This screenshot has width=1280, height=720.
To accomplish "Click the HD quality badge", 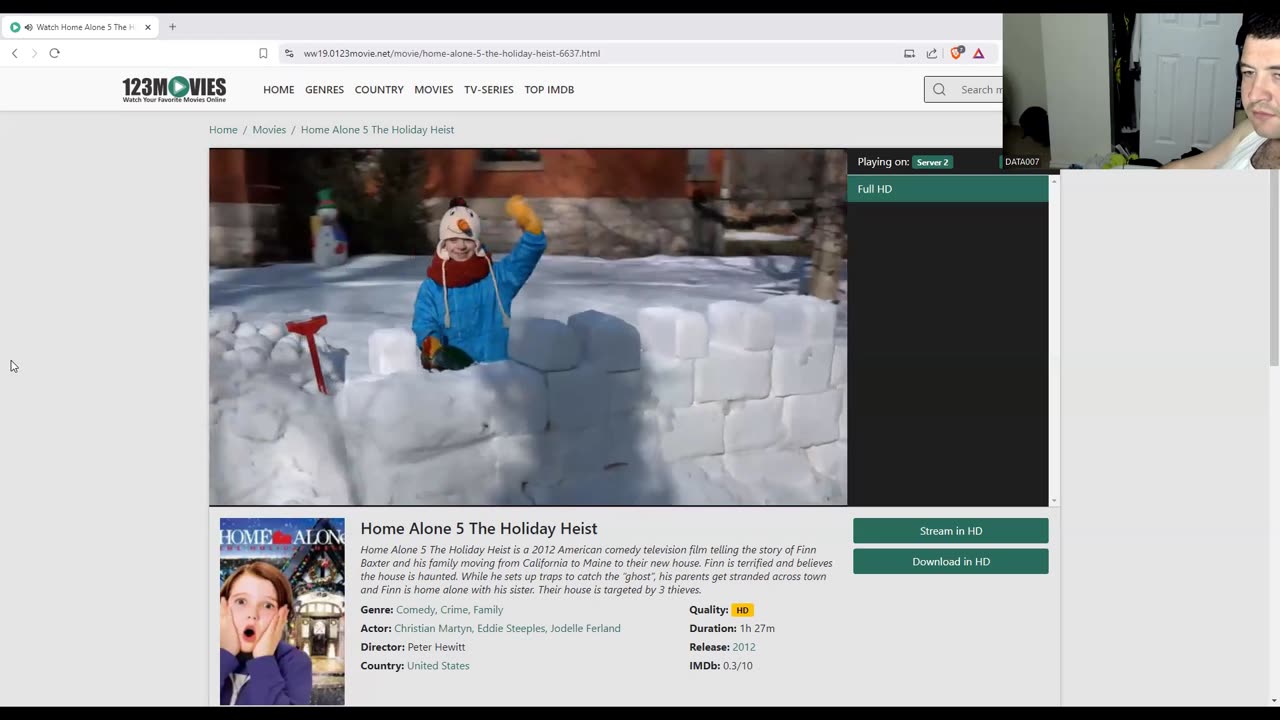I will click(x=742, y=610).
